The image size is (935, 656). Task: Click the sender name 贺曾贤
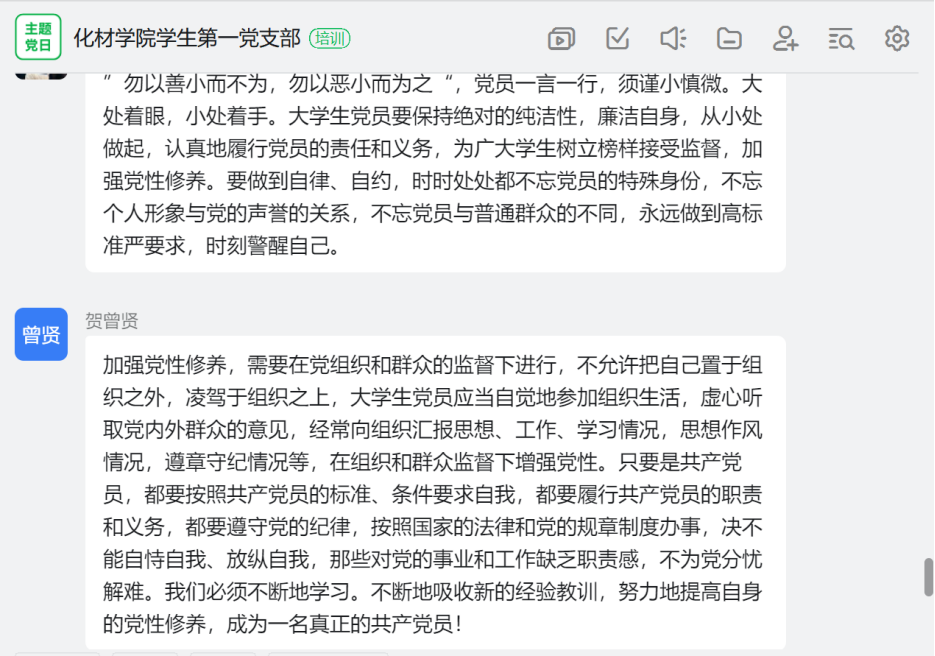coord(112,321)
